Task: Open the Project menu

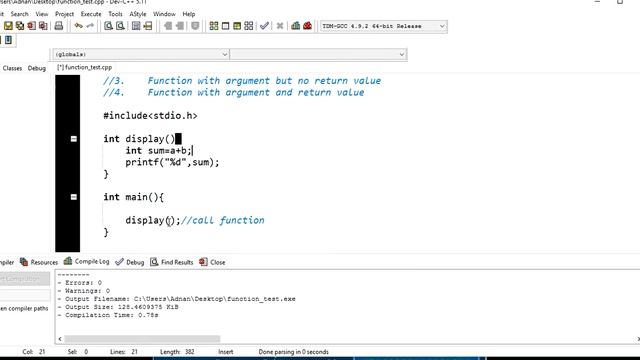Action: click(x=64, y=14)
